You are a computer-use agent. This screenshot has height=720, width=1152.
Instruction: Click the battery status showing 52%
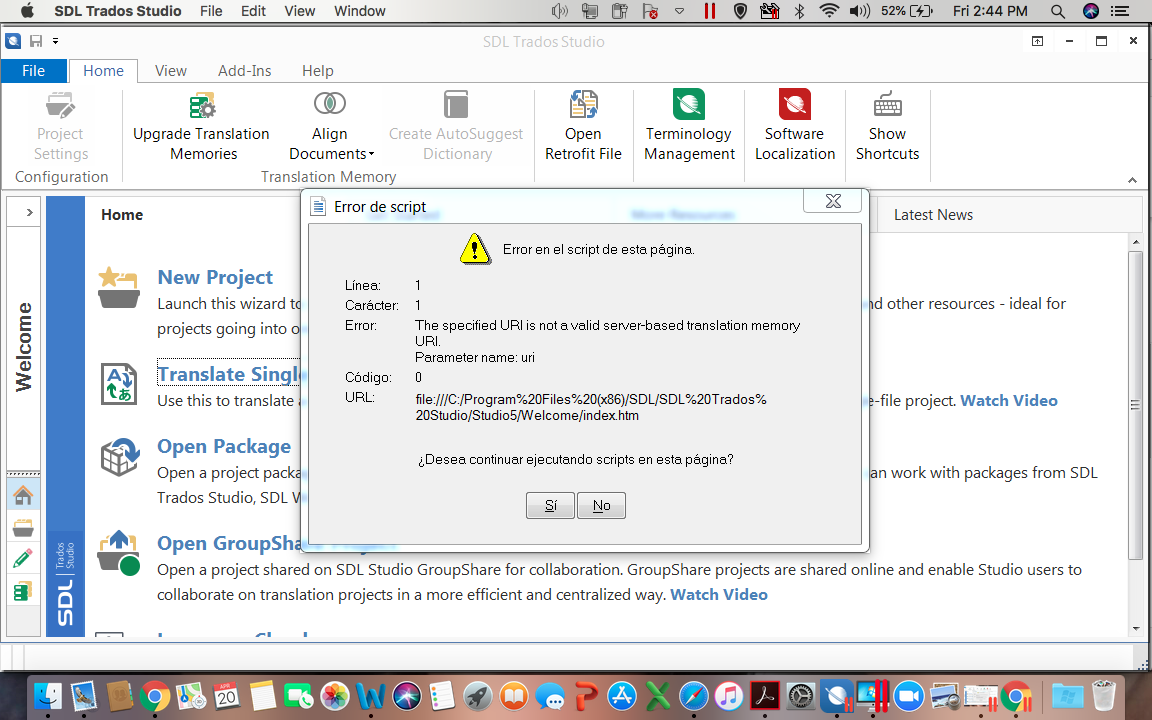[x=907, y=11]
